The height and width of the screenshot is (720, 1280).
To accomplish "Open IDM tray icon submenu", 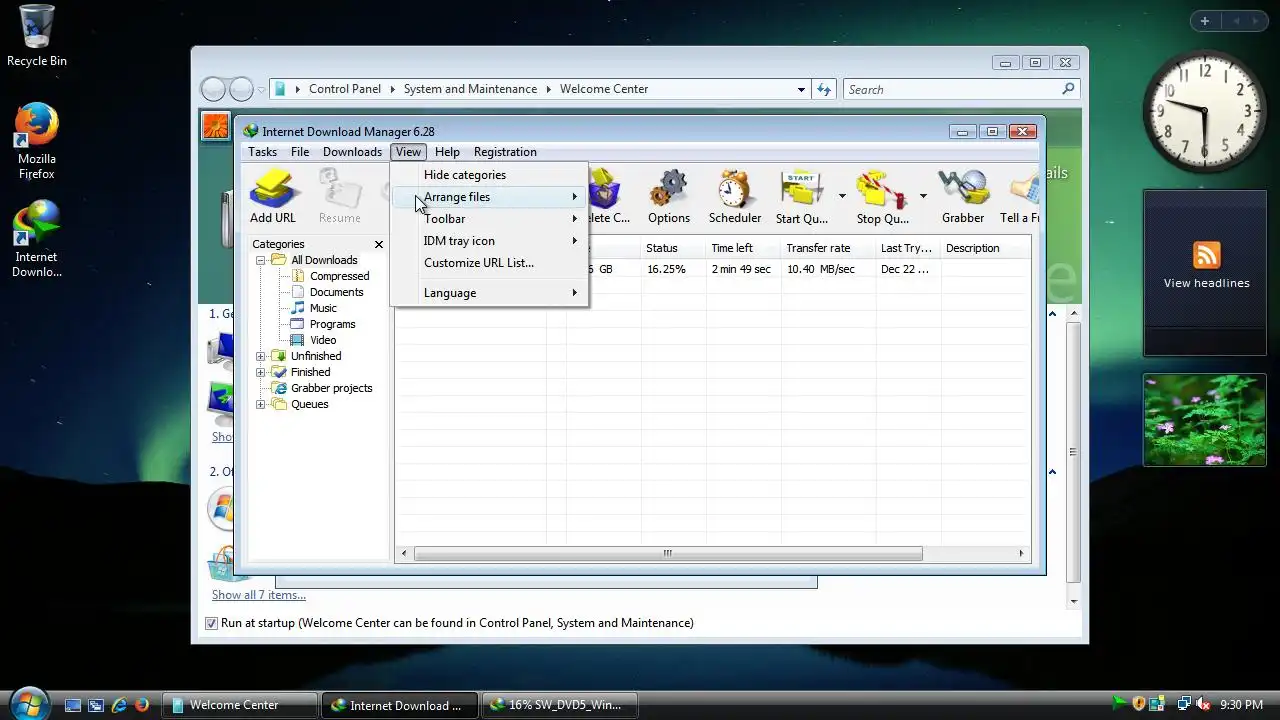I will (x=490, y=241).
